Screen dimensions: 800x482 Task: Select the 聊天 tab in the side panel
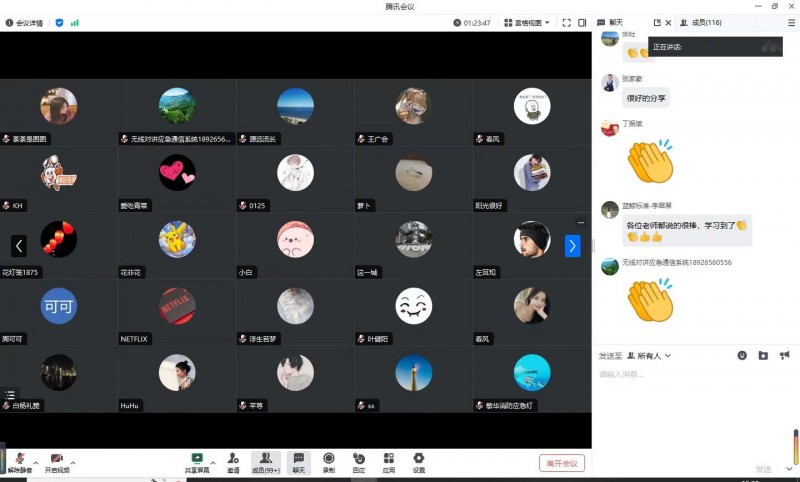(611, 22)
